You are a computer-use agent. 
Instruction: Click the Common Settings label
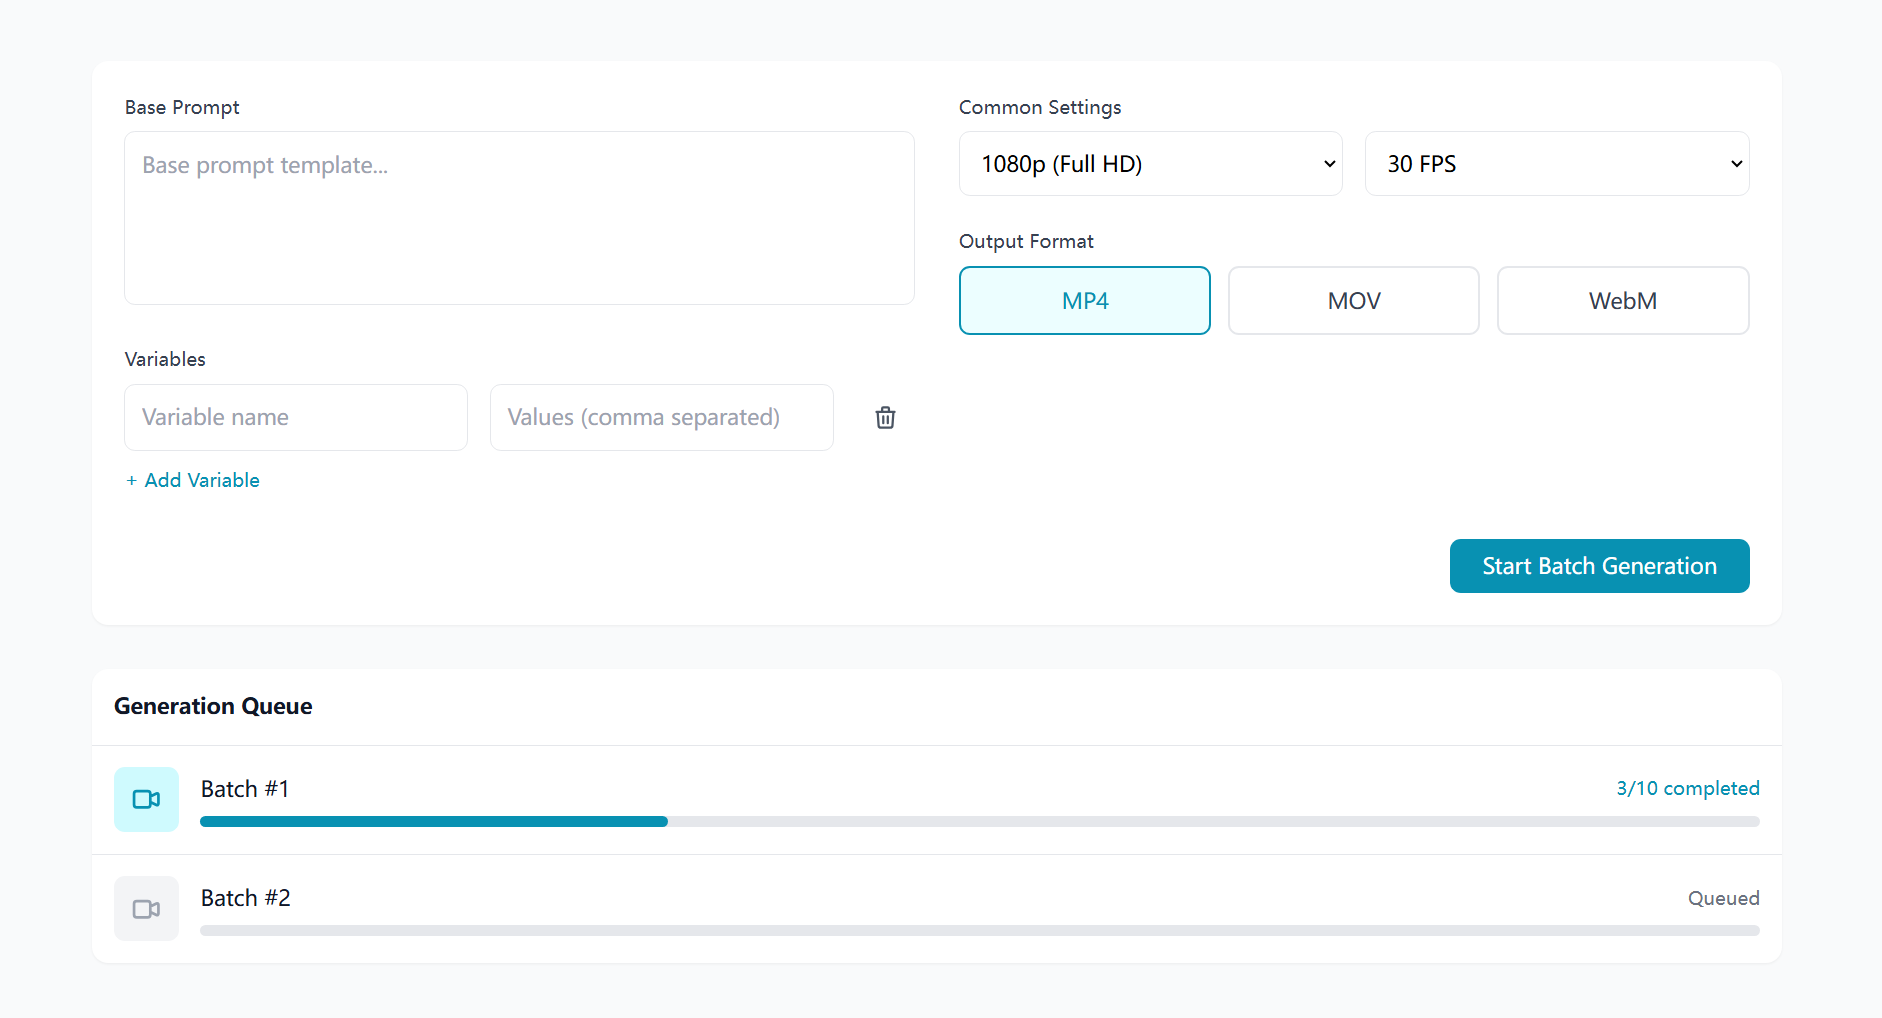1040,107
